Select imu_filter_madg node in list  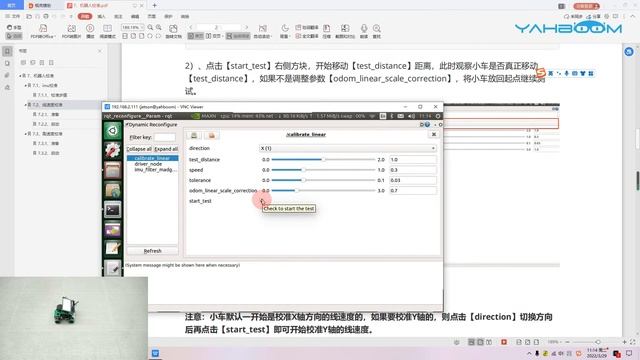pos(156,169)
